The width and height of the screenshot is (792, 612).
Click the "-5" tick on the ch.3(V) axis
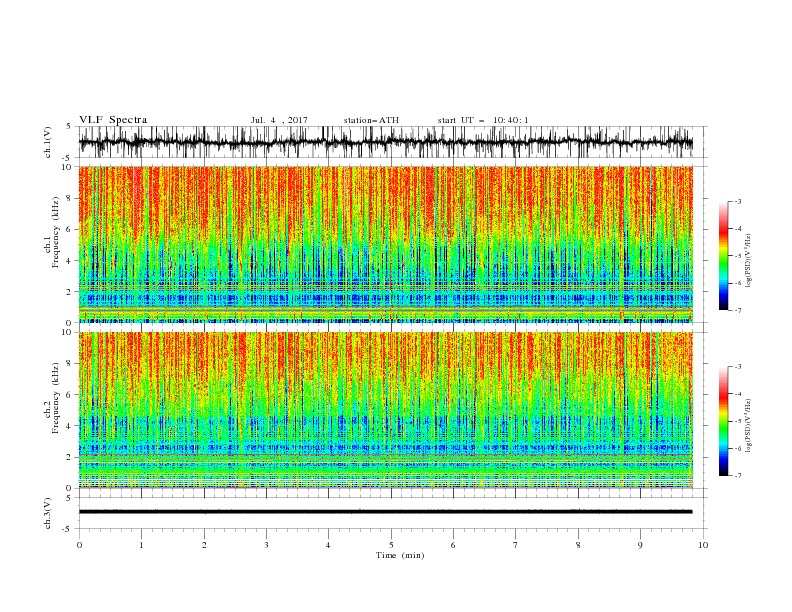(x=68, y=530)
